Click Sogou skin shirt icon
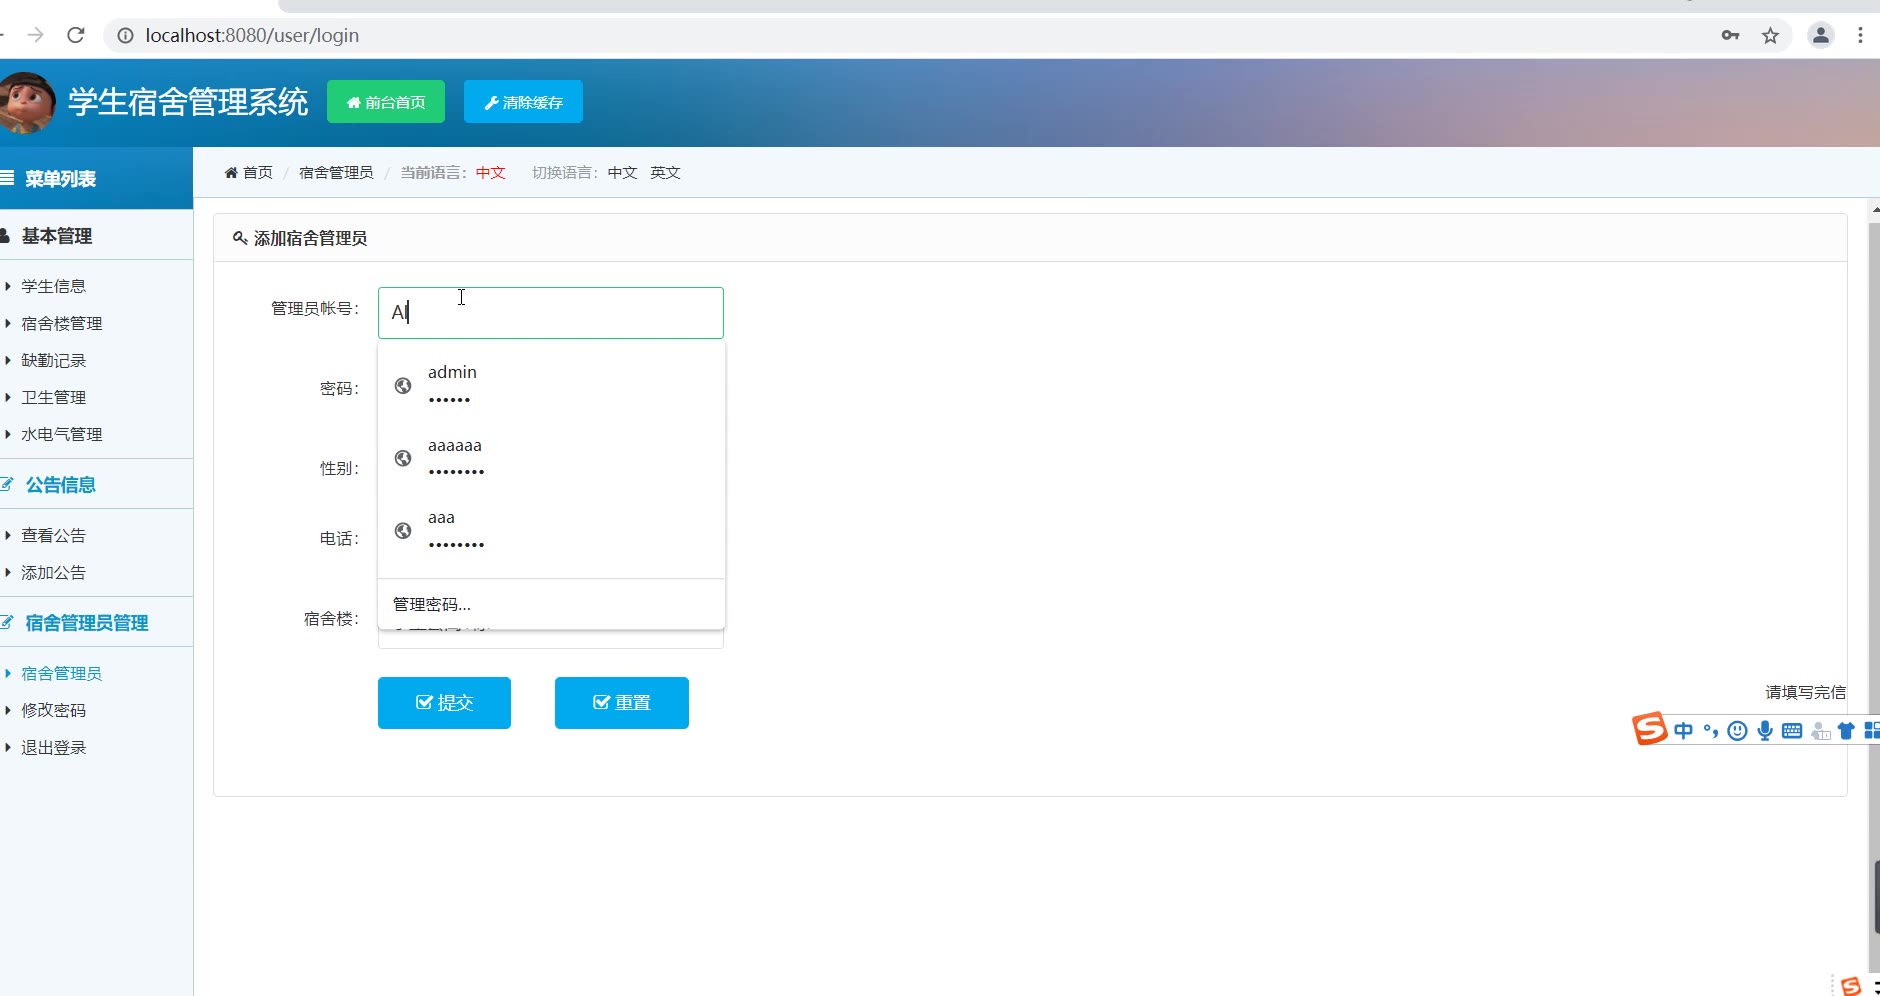1880x996 pixels. (1846, 731)
